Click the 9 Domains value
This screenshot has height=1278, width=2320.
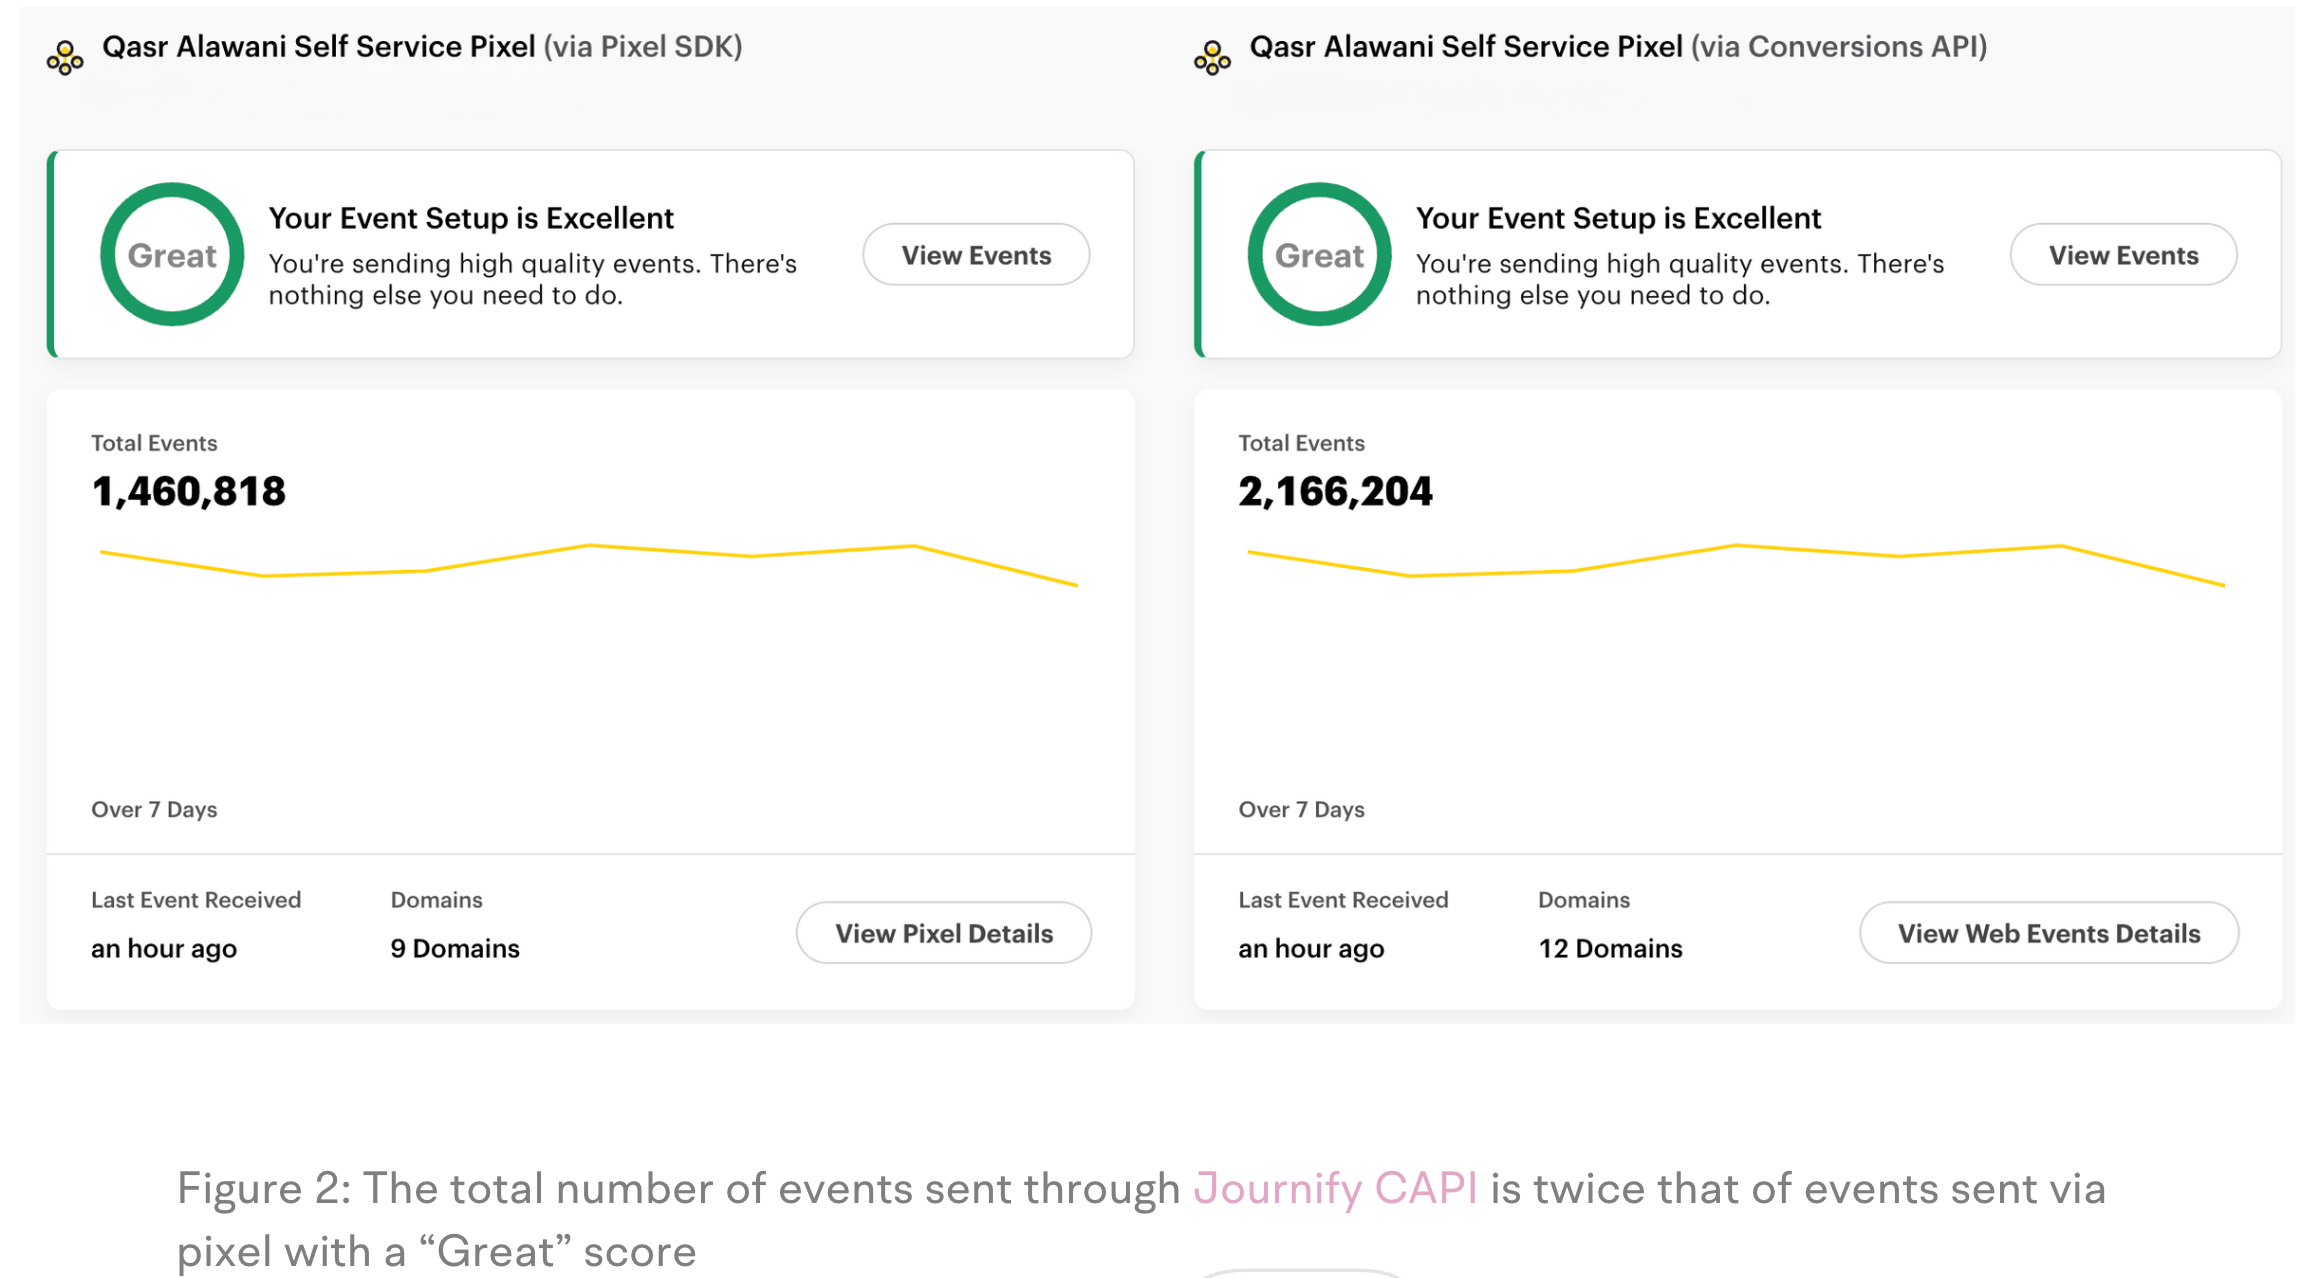click(455, 948)
